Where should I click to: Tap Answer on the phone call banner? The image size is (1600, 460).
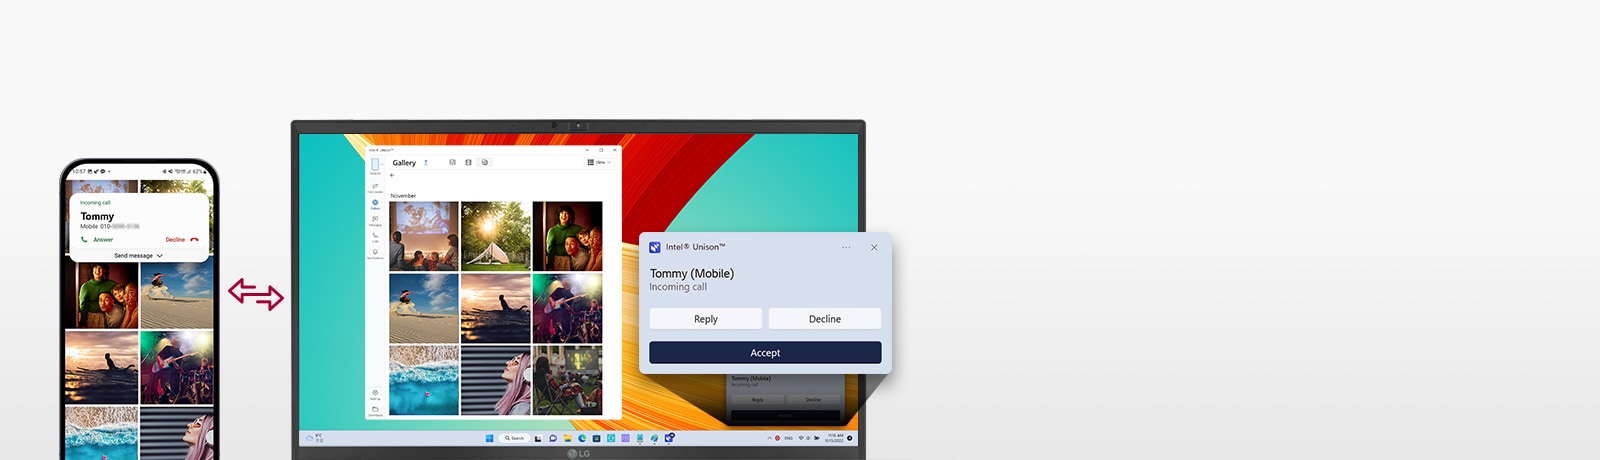pyautogui.click(x=97, y=240)
